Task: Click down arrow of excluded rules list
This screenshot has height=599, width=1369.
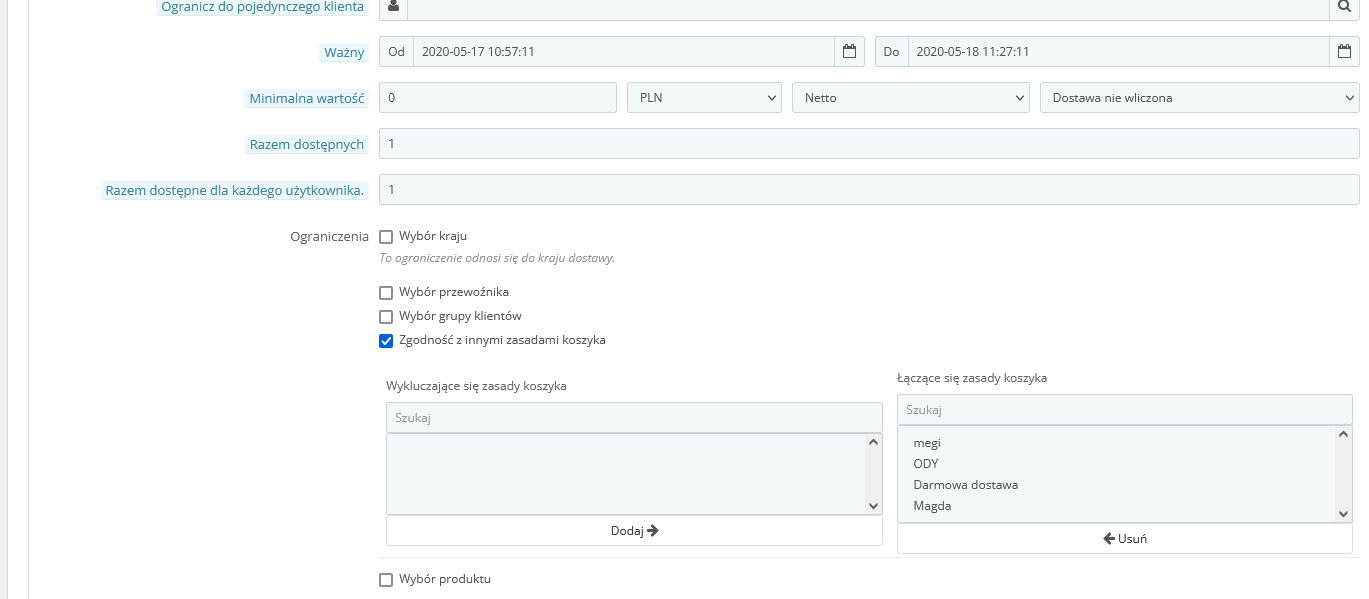Action: (x=873, y=506)
